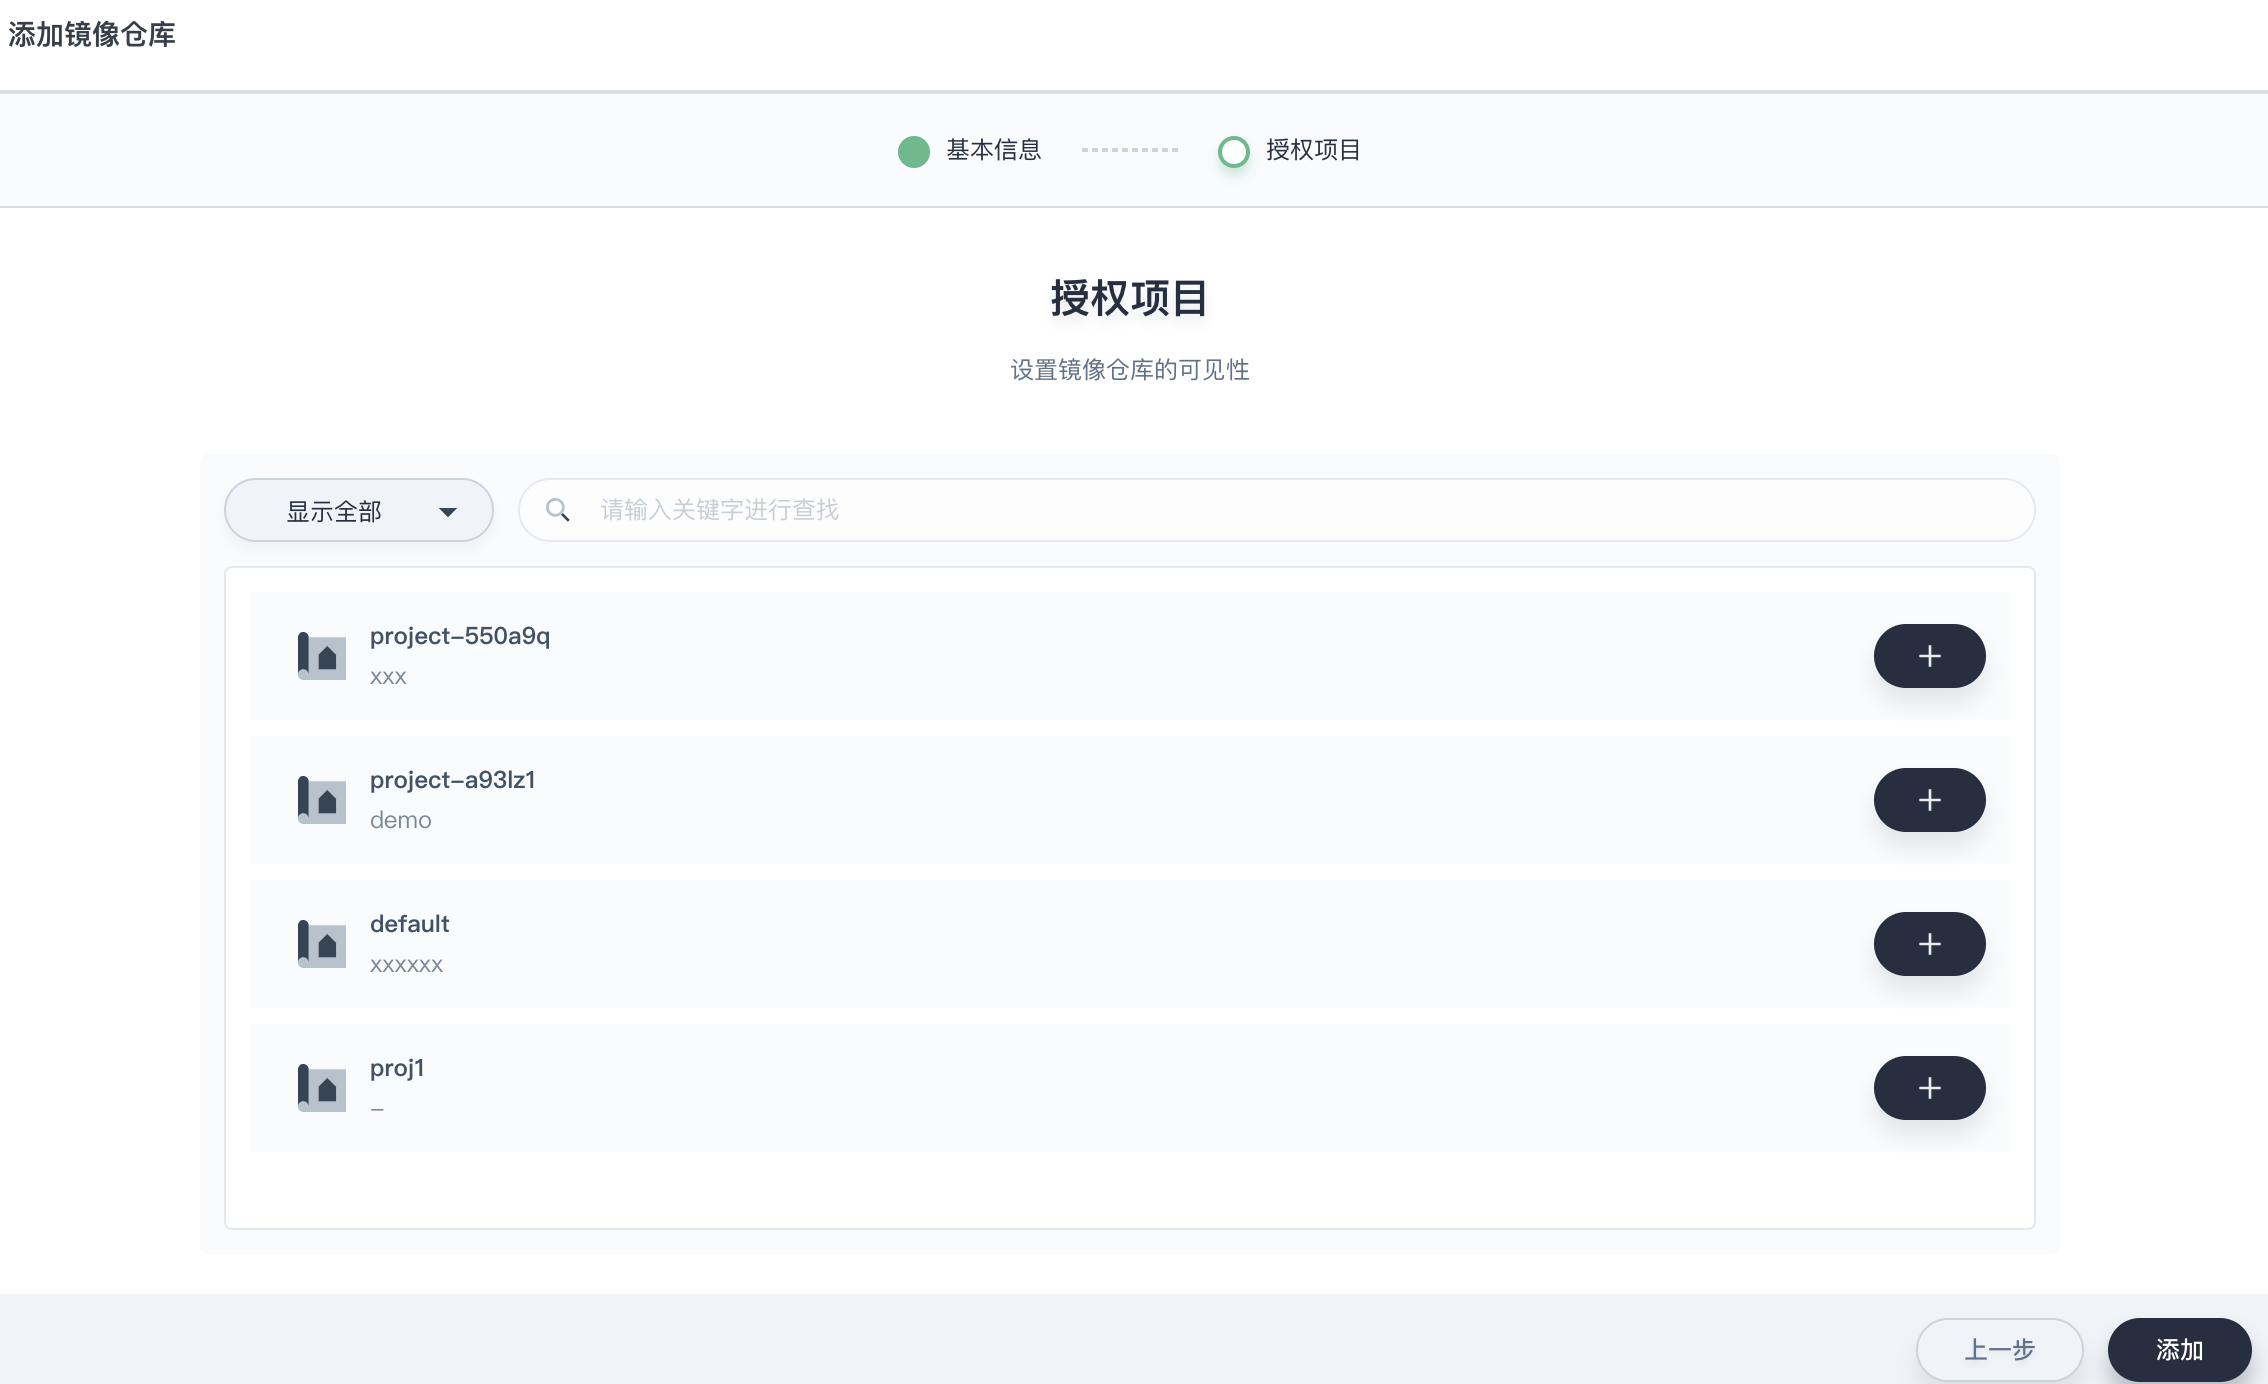2268x1384 pixels.
Task: Click the 添加镜像仓库 page title
Action: pyautogui.click(x=92, y=35)
